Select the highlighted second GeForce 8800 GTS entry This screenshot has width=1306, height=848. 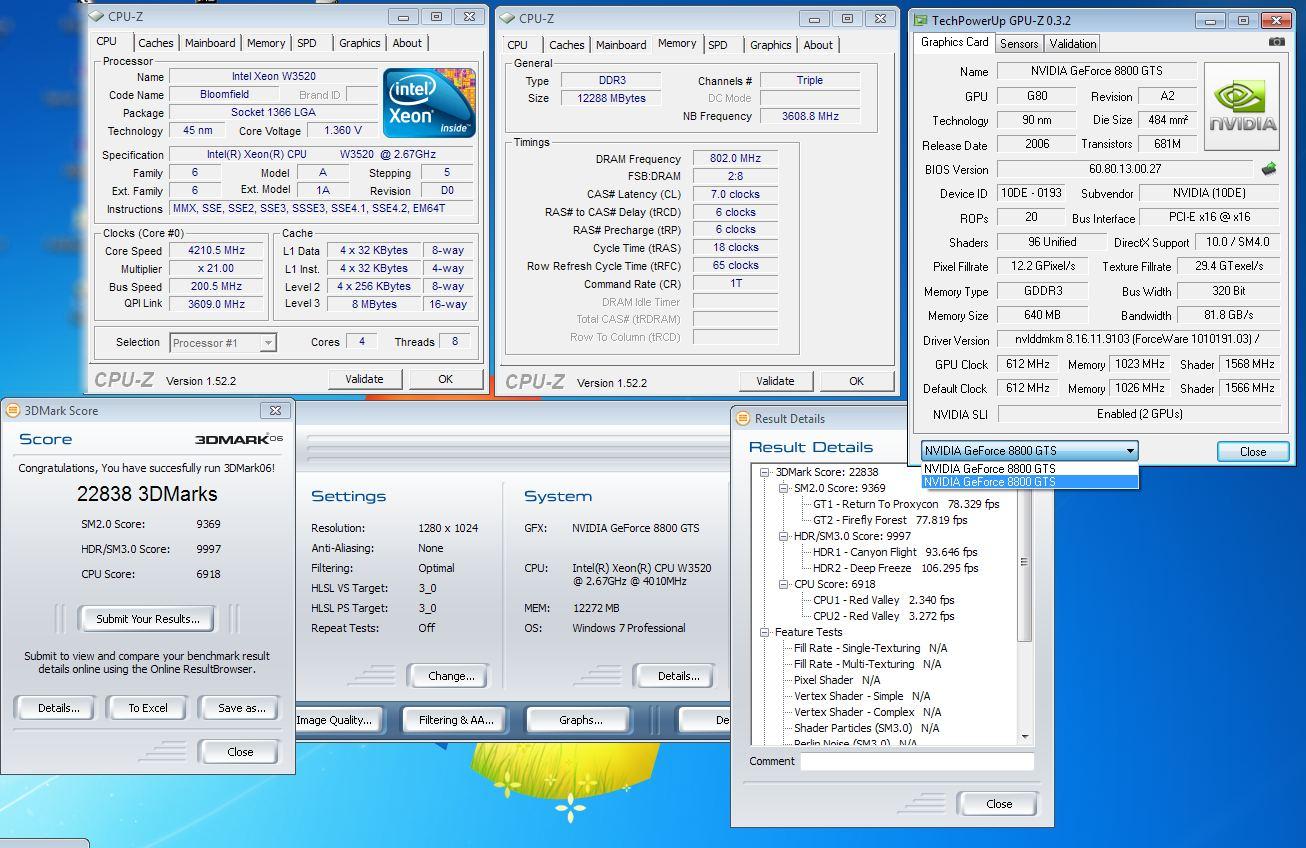point(1030,482)
